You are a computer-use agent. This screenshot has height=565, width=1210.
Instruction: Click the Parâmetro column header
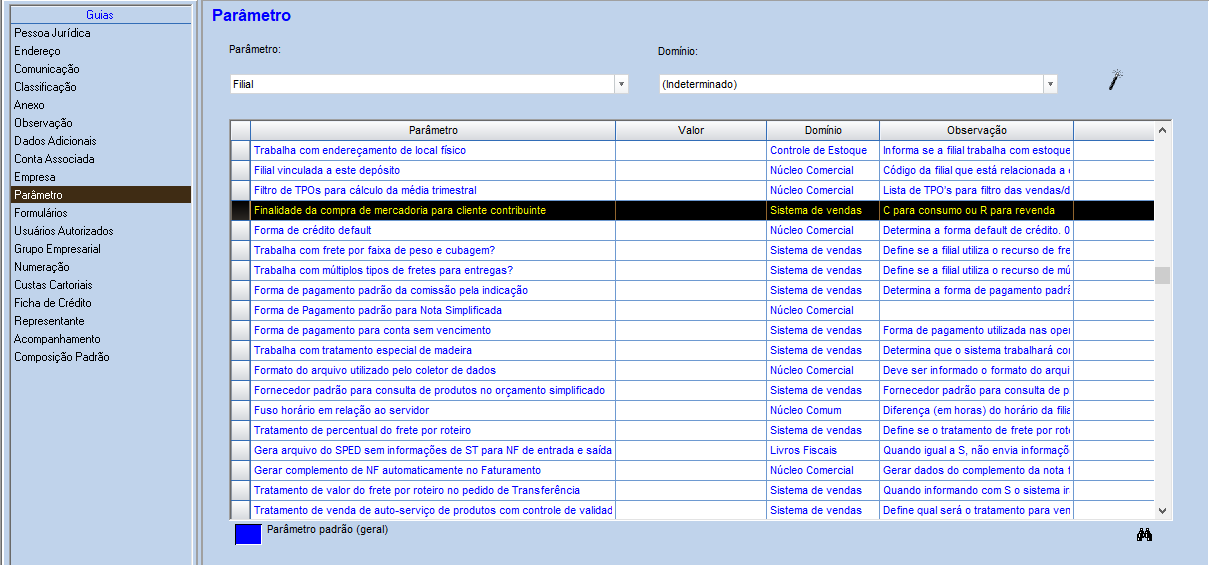[x=433, y=130]
